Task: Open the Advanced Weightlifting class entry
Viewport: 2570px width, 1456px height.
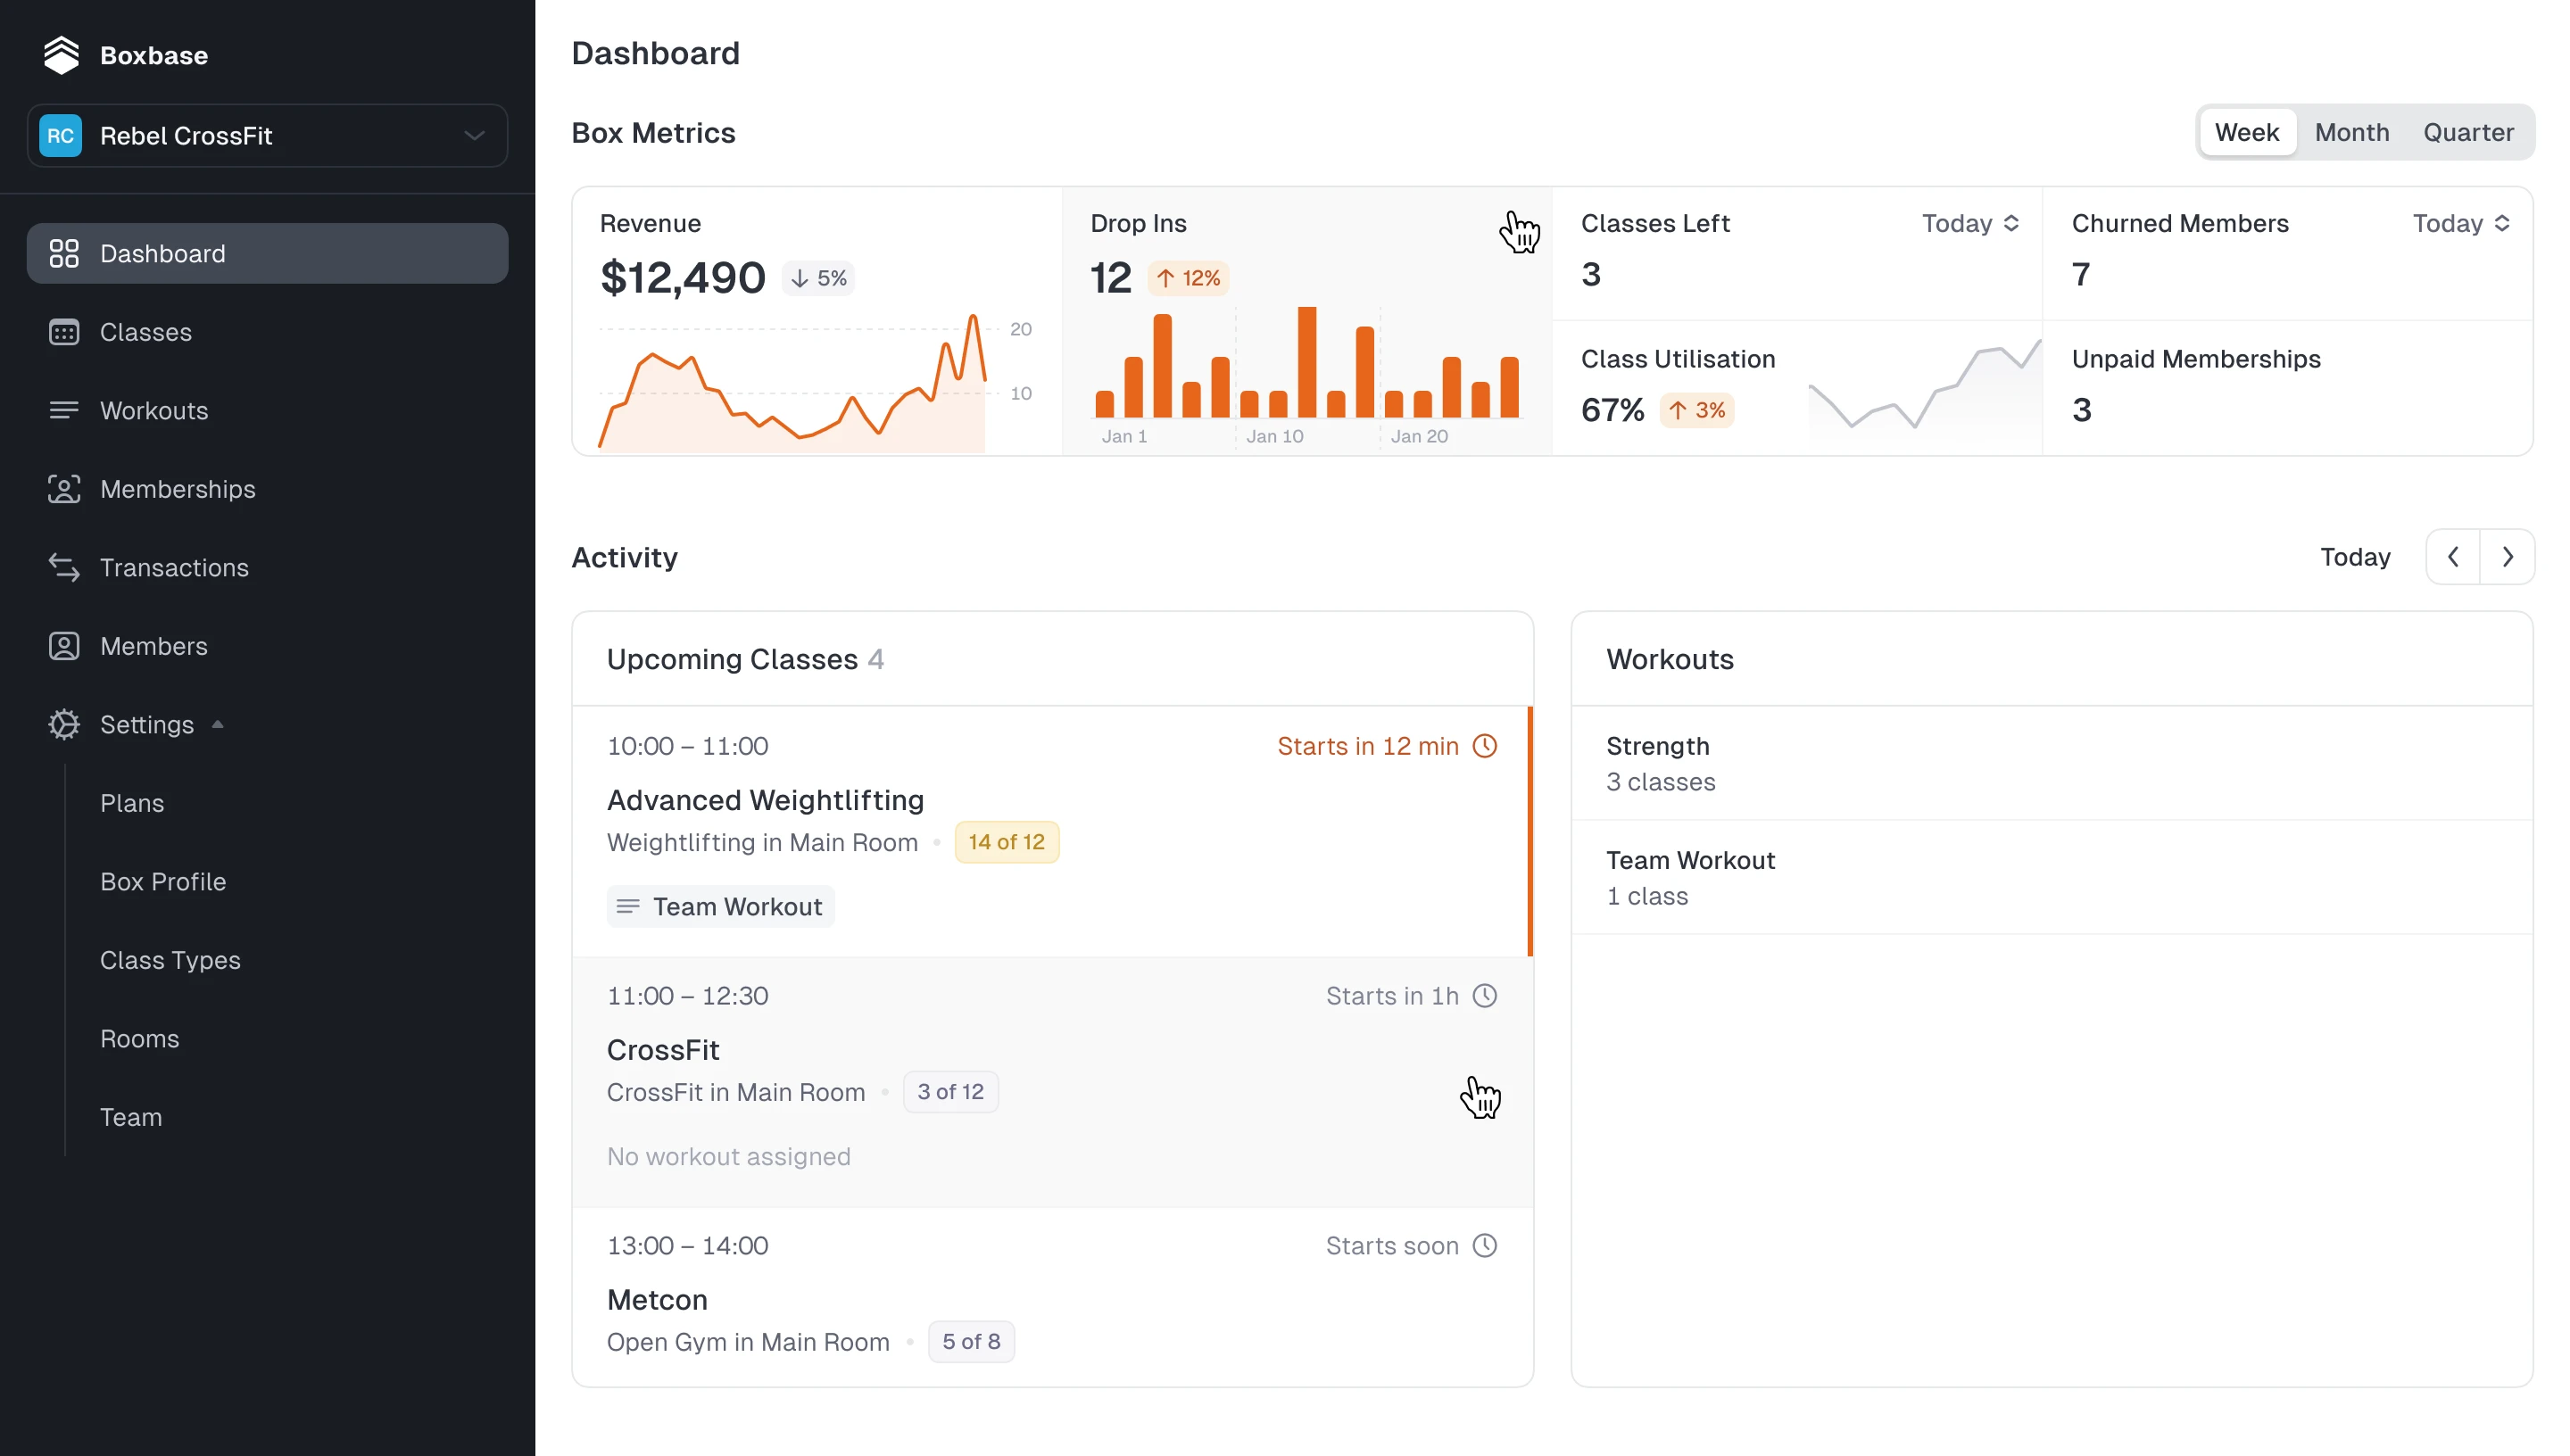Action: [x=765, y=800]
